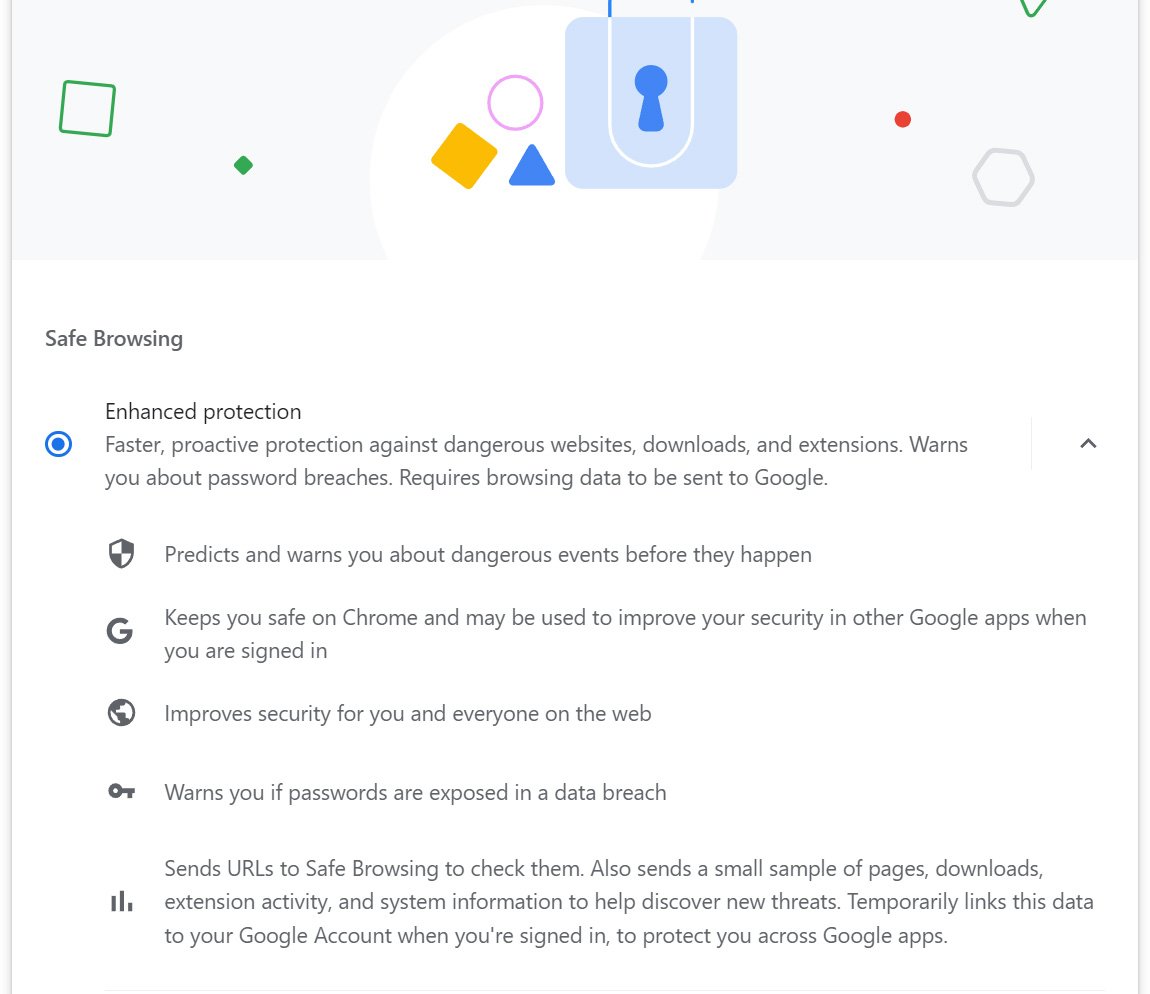Click the yellow diamond shape in the illustration
Viewport: 1150px width, 994px height.
[x=464, y=156]
